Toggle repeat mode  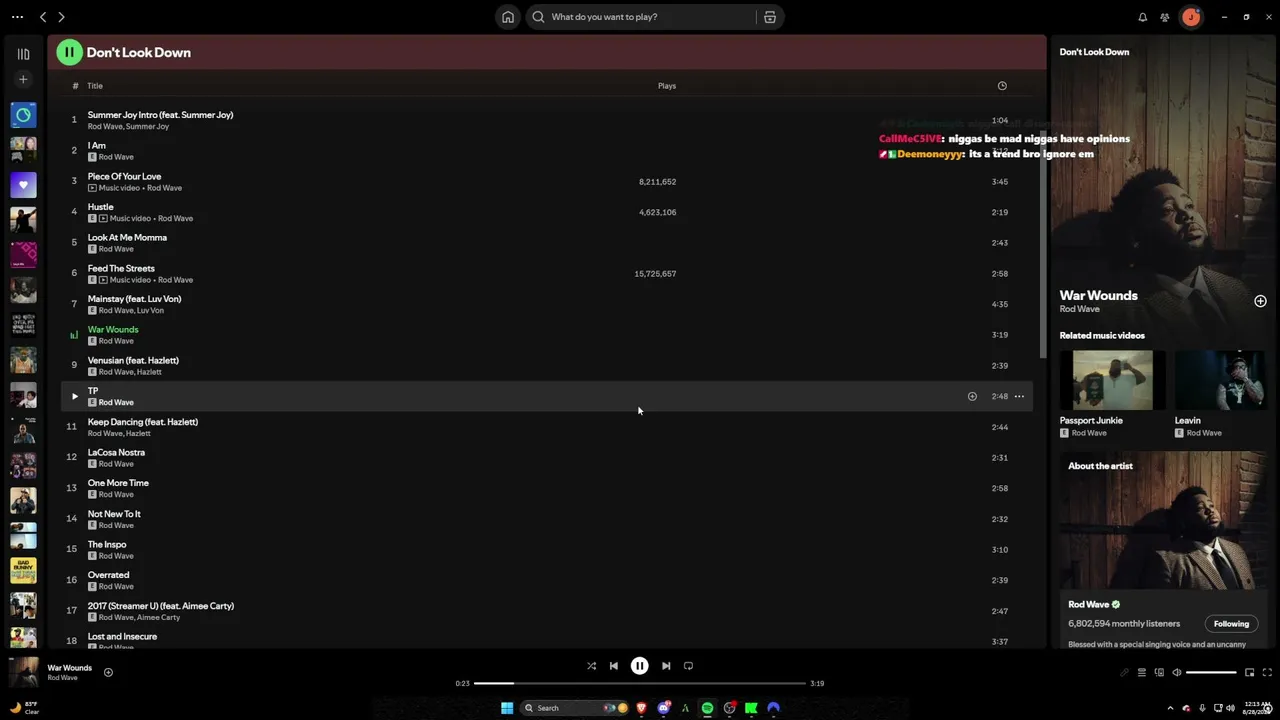click(x=688, y=666)
